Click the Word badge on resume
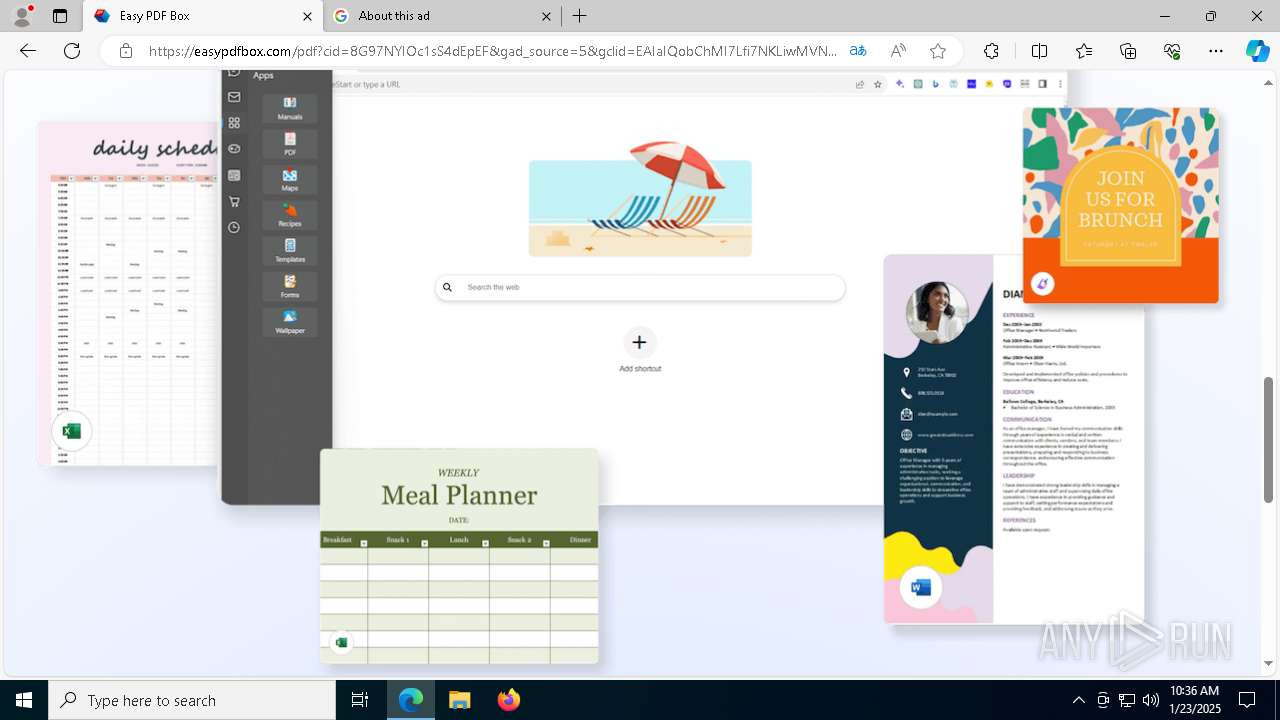 point(921,587)
